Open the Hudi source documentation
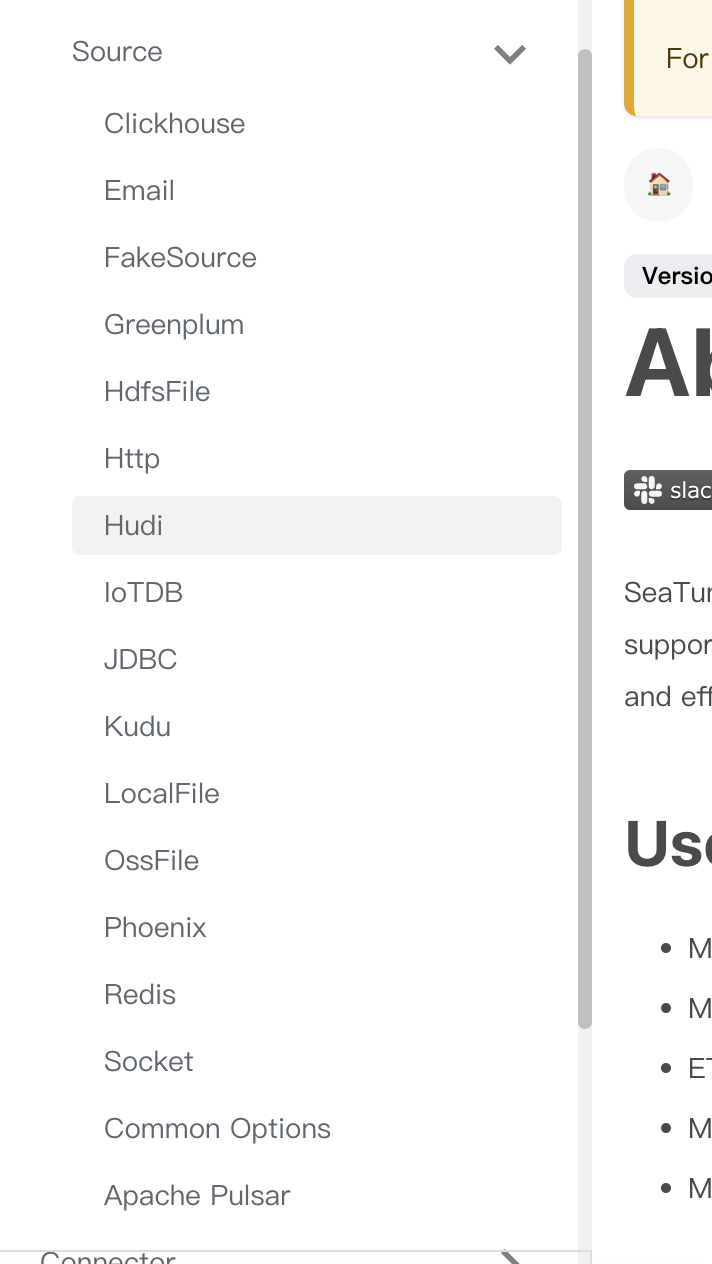712x1264 pixels. pos(133,525)
